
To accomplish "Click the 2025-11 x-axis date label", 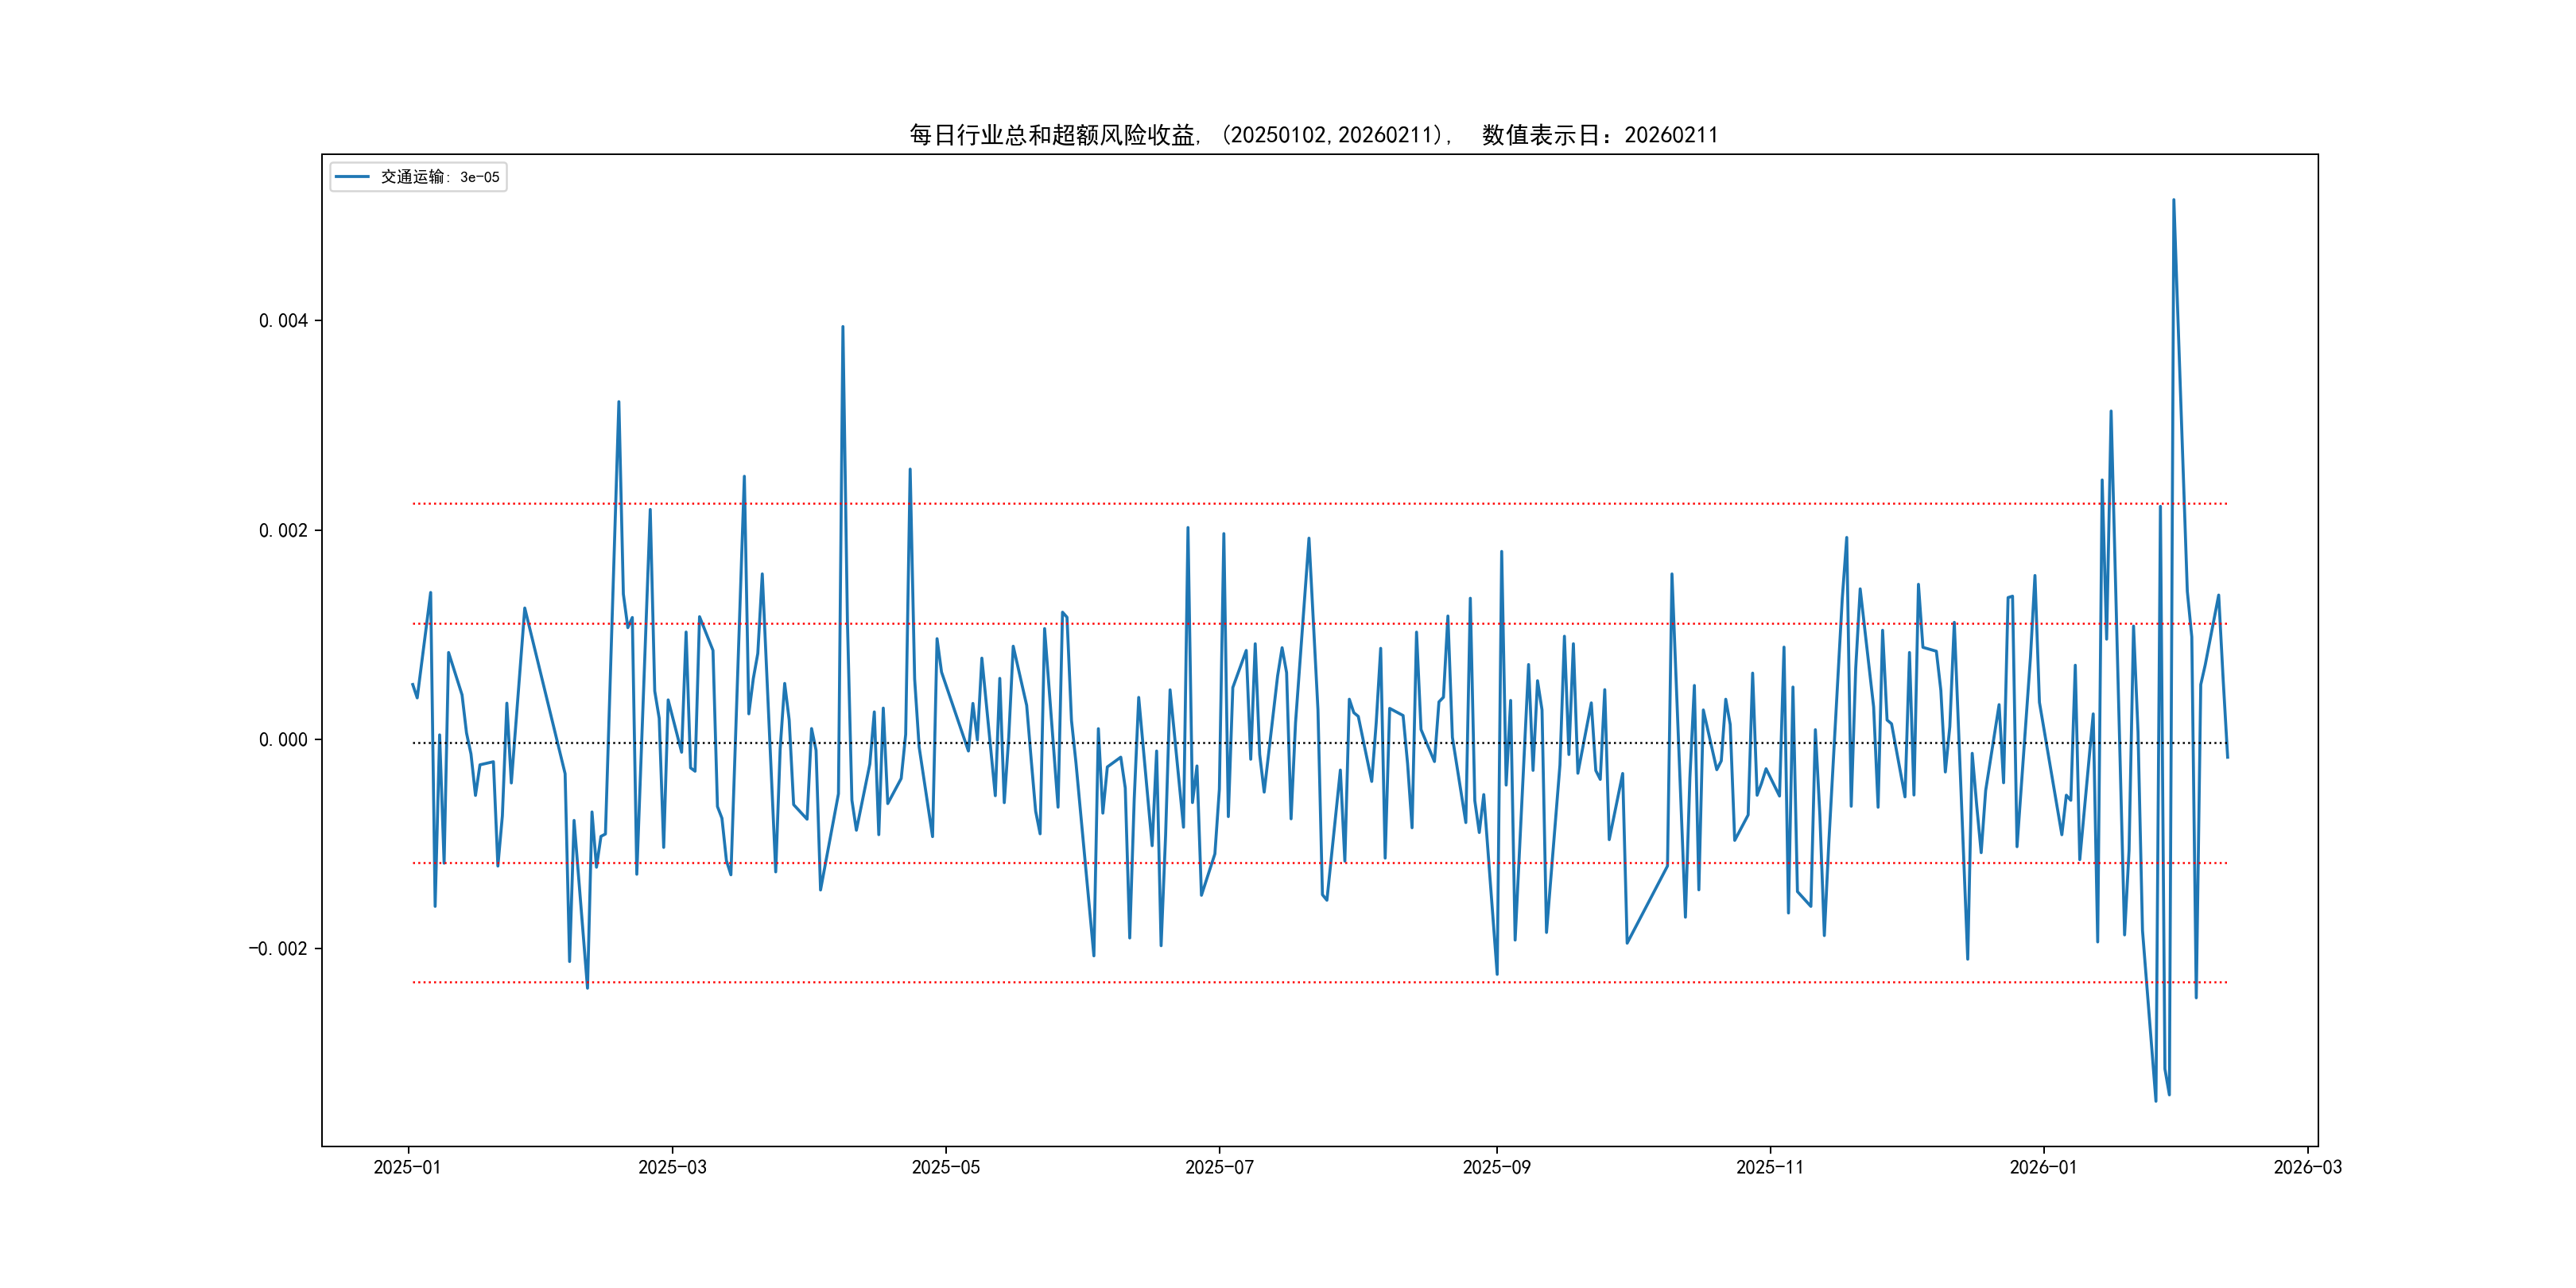I will click(1769, 1167).
